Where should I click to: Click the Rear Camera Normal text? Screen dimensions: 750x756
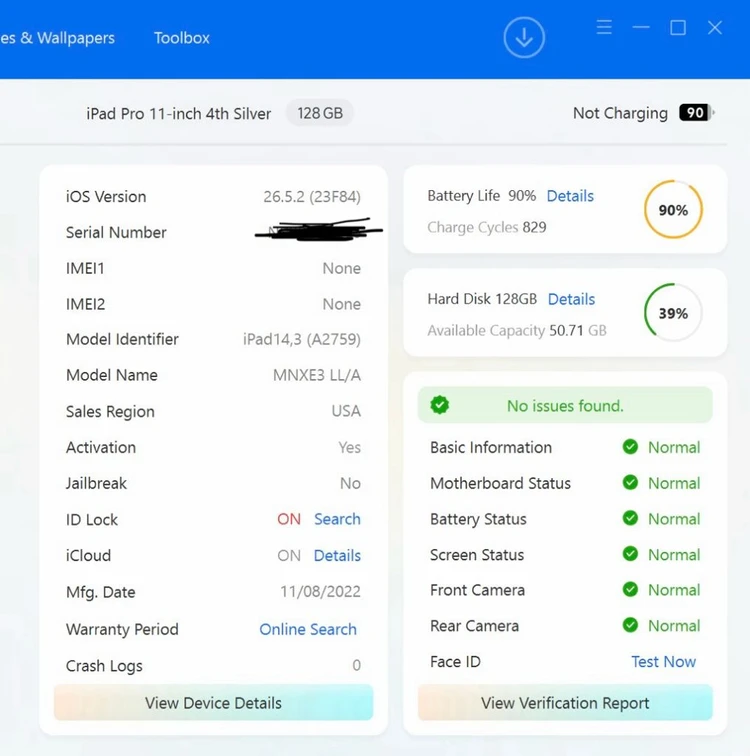pyautogui.click(x=673, y=626)
